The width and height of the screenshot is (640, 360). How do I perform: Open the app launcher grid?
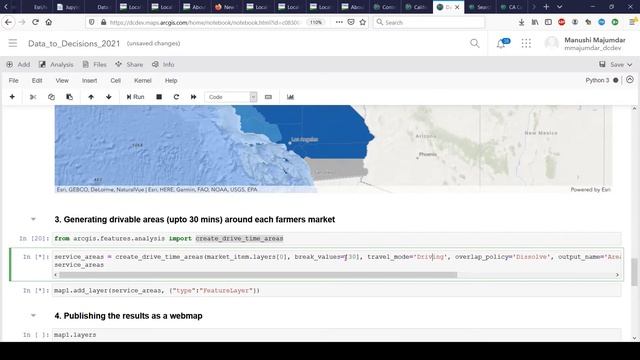(526, 43)
